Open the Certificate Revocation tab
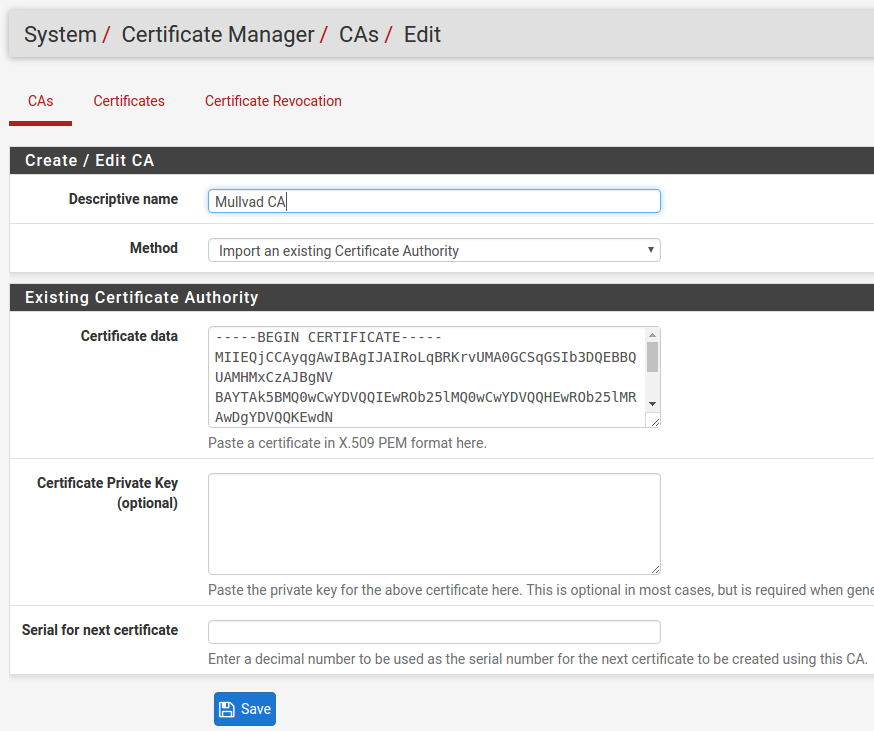Screen dimensions: 874x731 click(x=273, y=101)
